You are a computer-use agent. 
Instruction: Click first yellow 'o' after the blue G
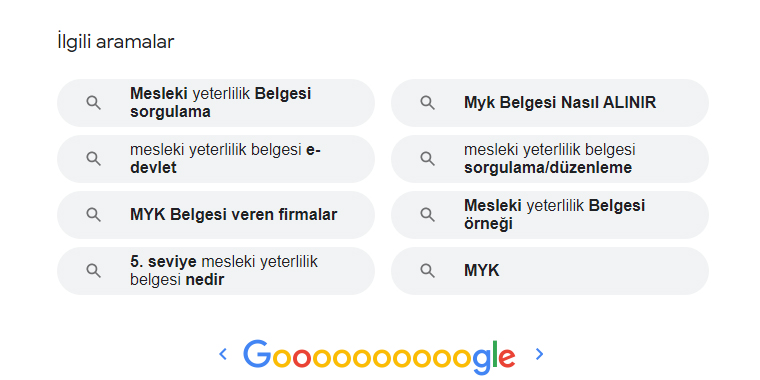coord(282,358)
